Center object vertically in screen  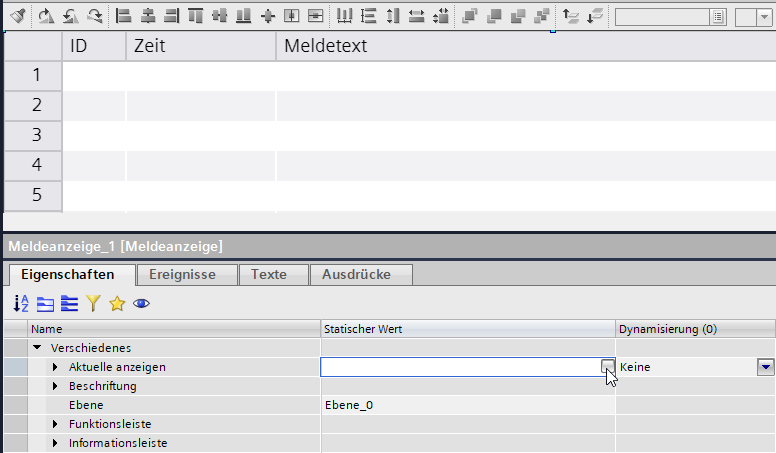point(315,16)
